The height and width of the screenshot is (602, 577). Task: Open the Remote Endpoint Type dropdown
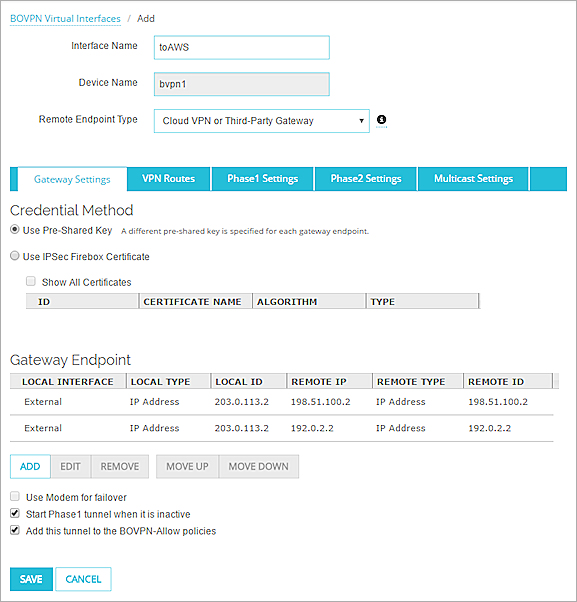tap(262, 121)
